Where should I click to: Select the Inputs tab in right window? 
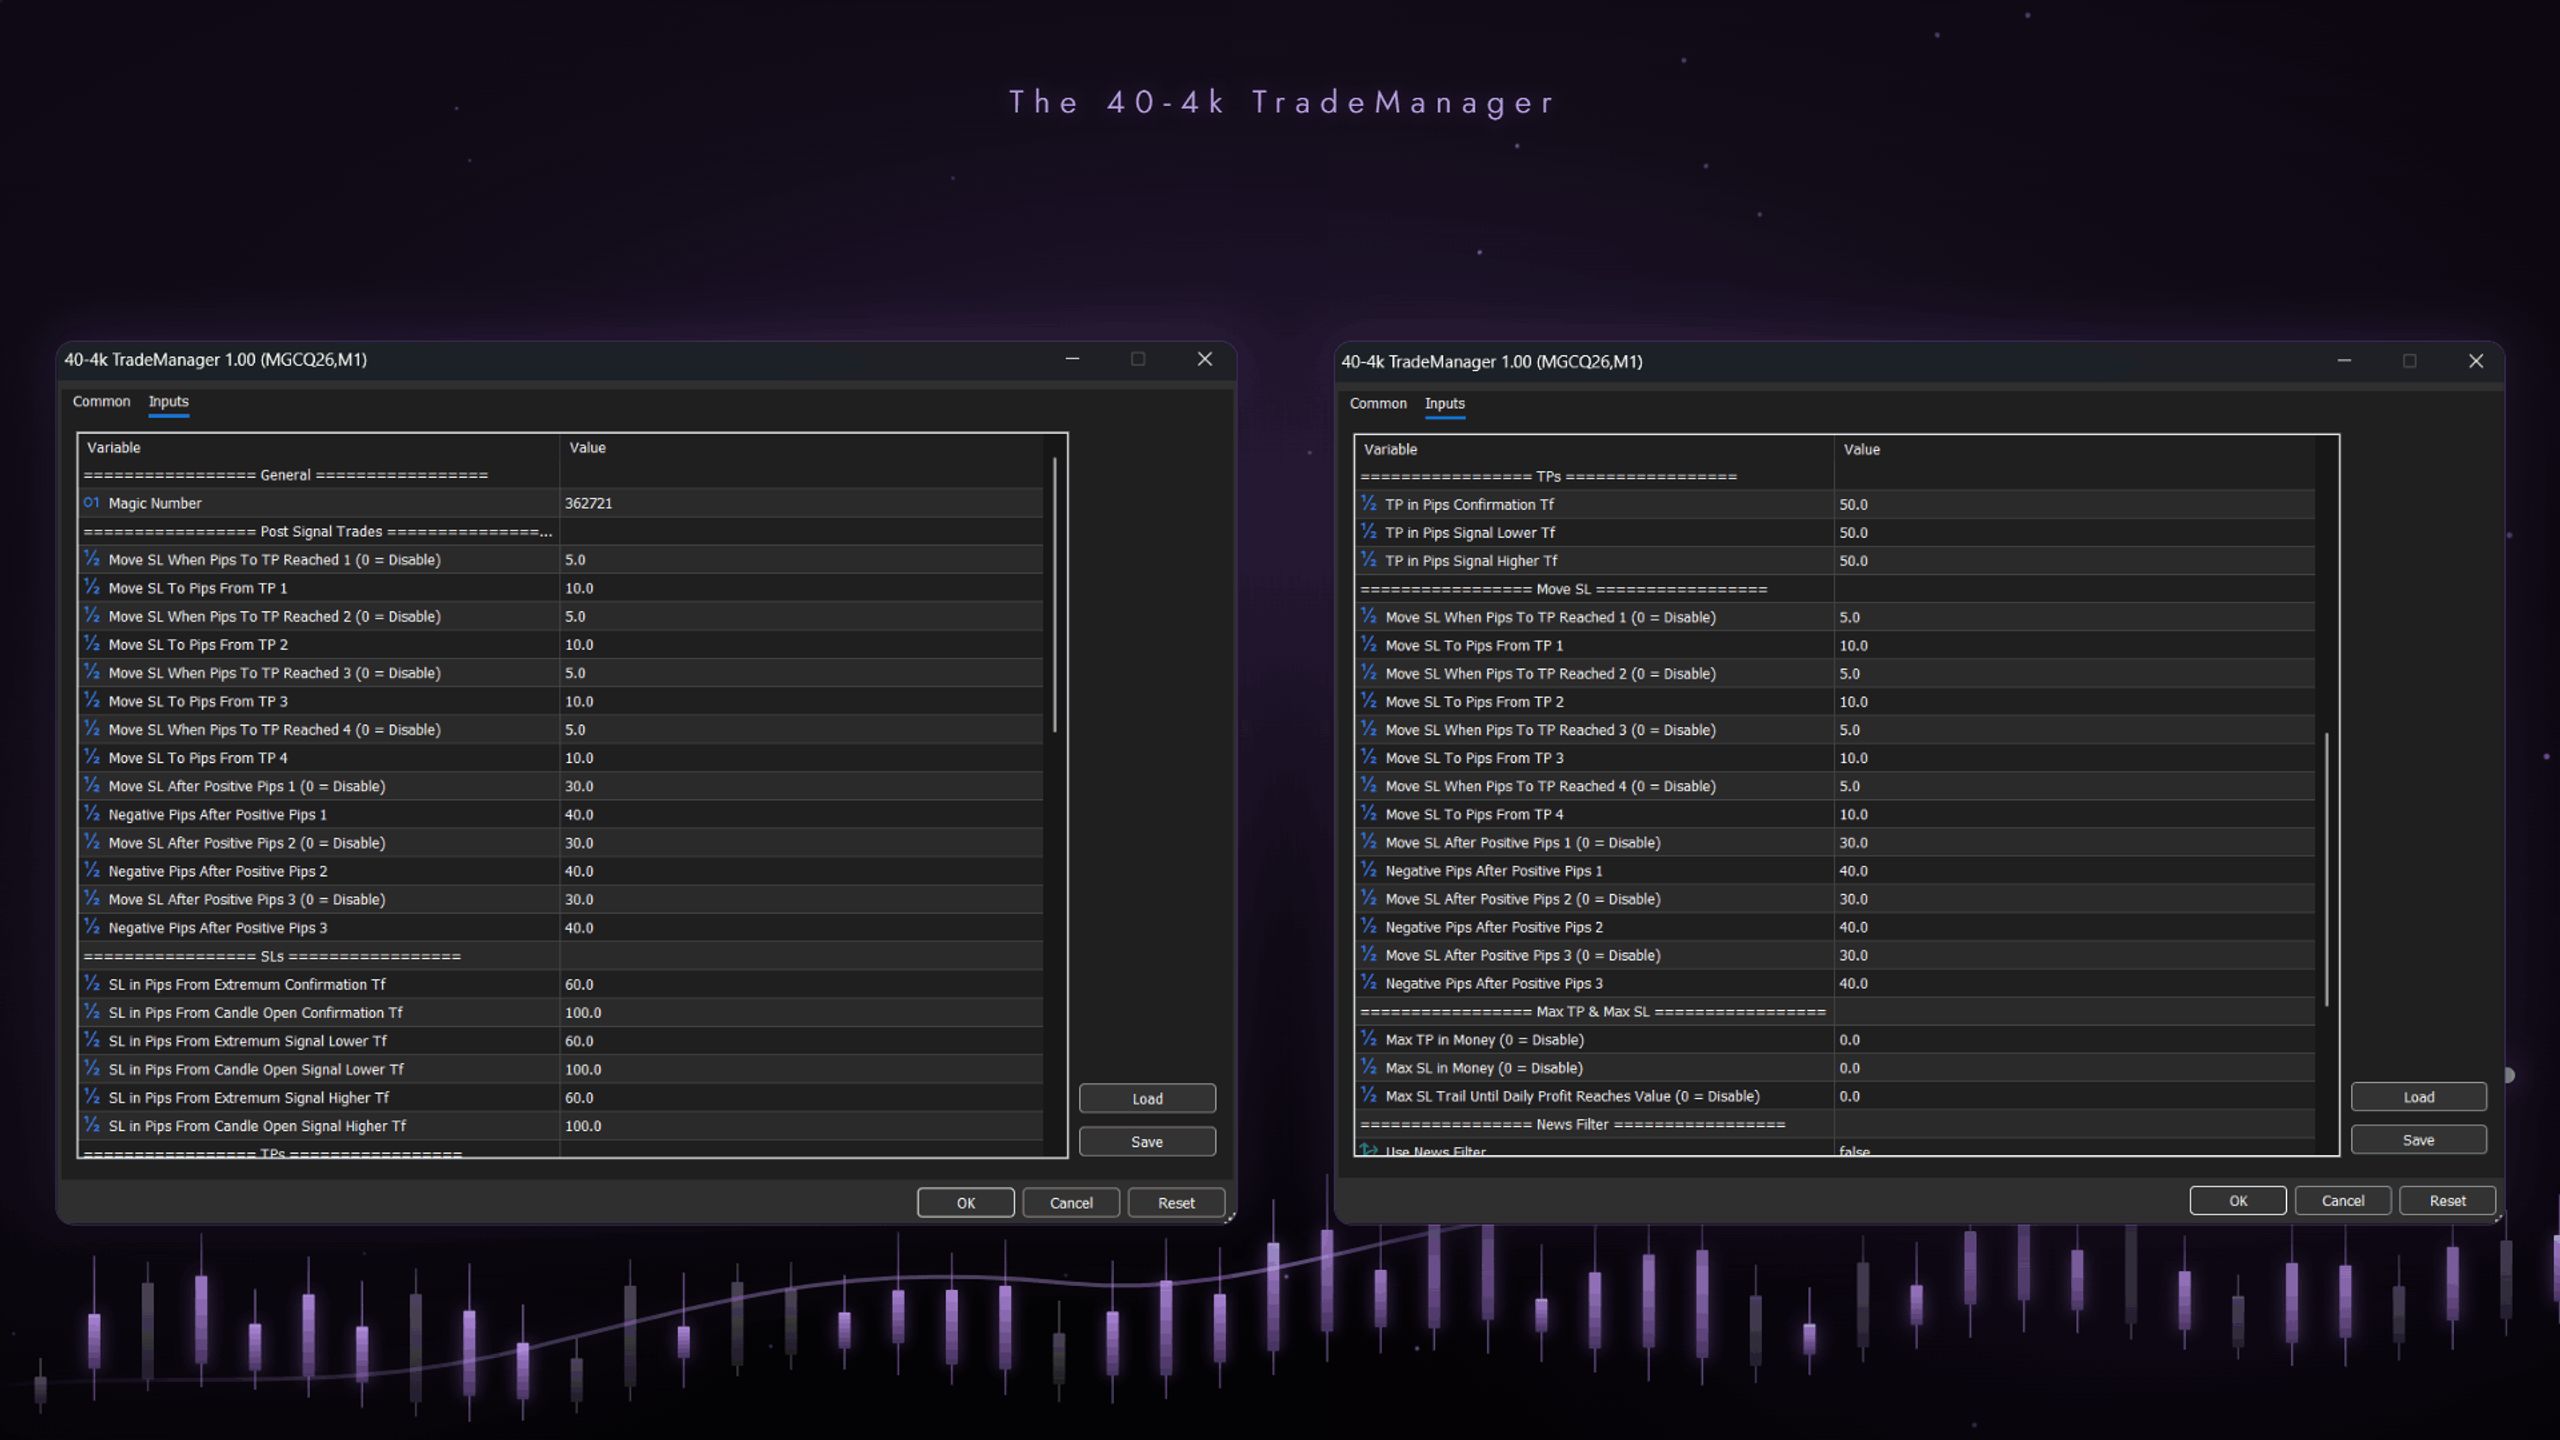tap(1444, 403)
